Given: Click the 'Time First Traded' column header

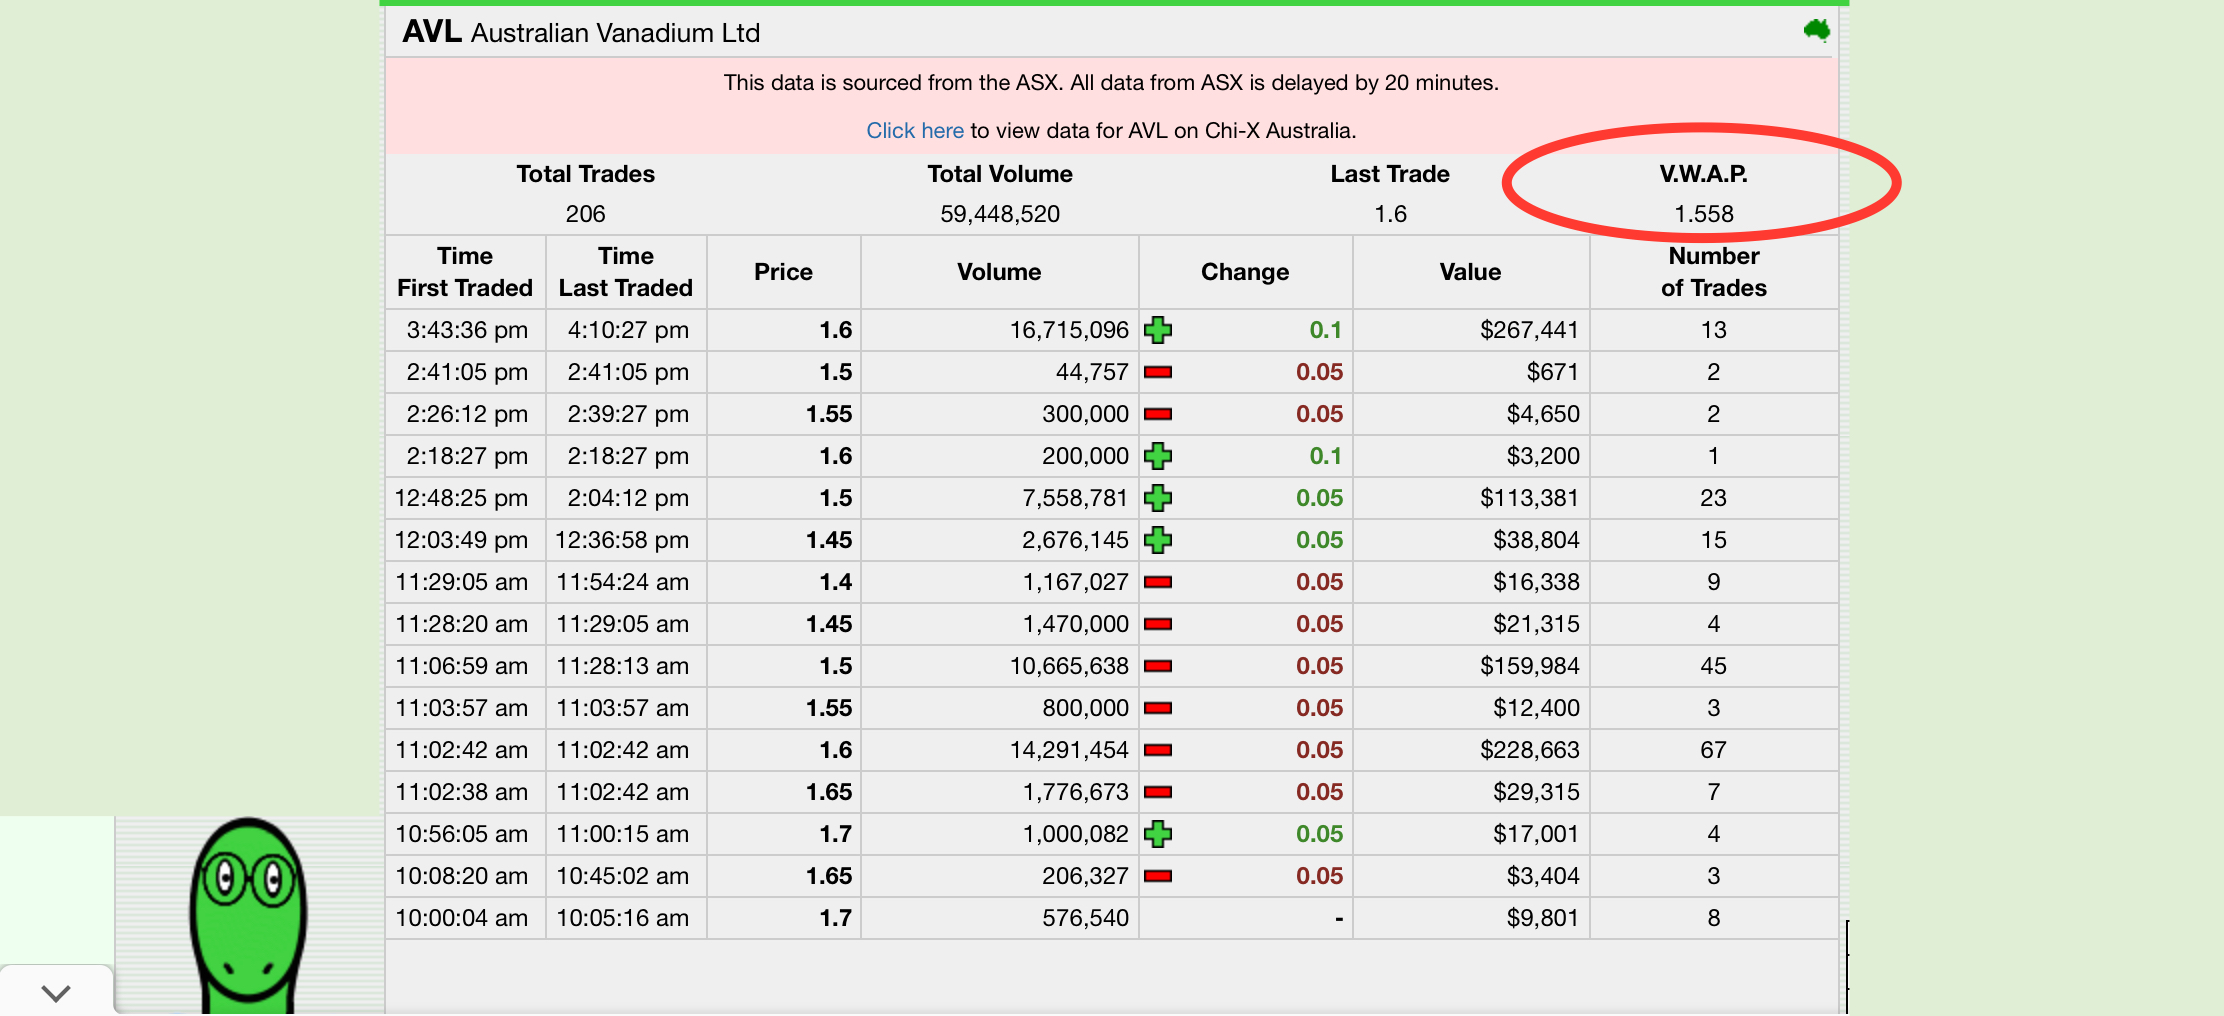Looking at the screenshot, I should pos(465,272).
